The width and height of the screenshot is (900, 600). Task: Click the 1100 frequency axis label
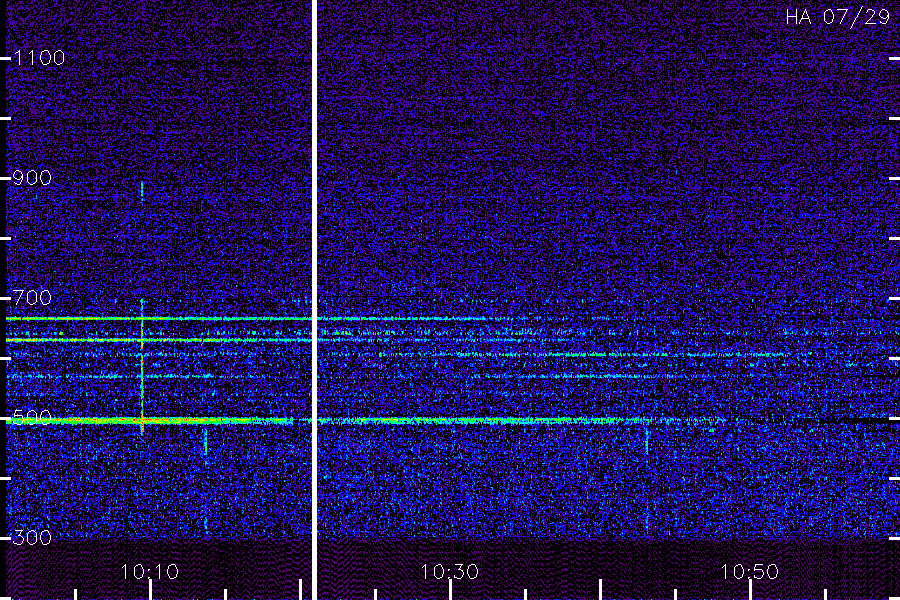(x=39, y=58)
